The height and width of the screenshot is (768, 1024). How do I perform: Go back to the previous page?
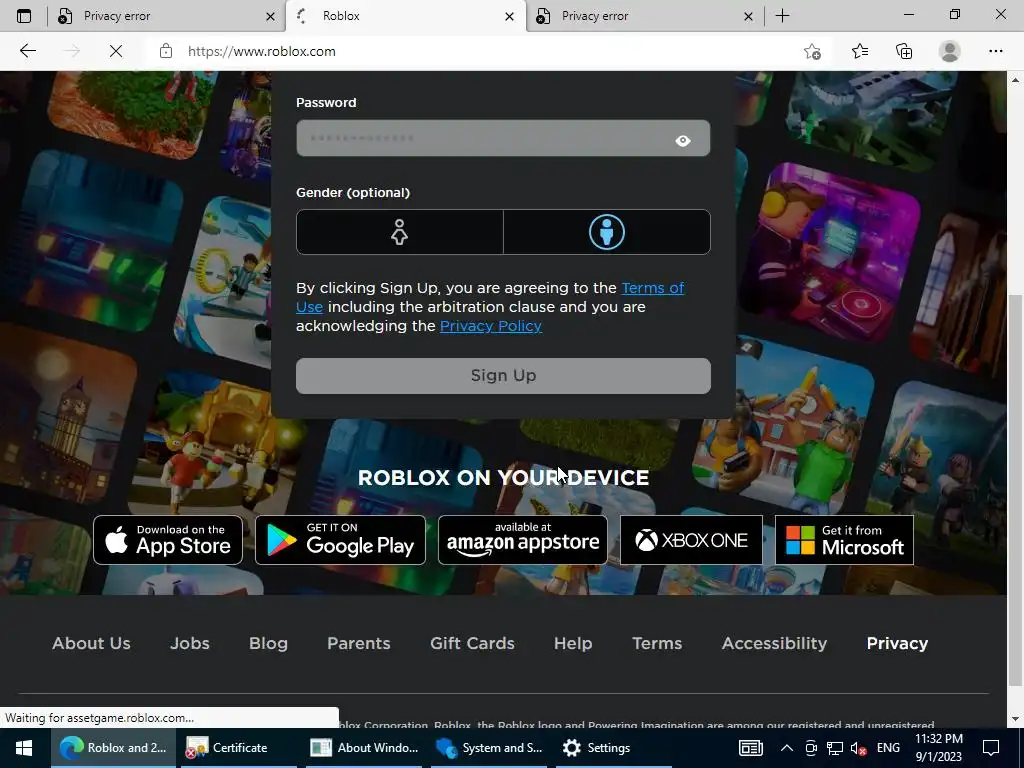coord(27,51)
